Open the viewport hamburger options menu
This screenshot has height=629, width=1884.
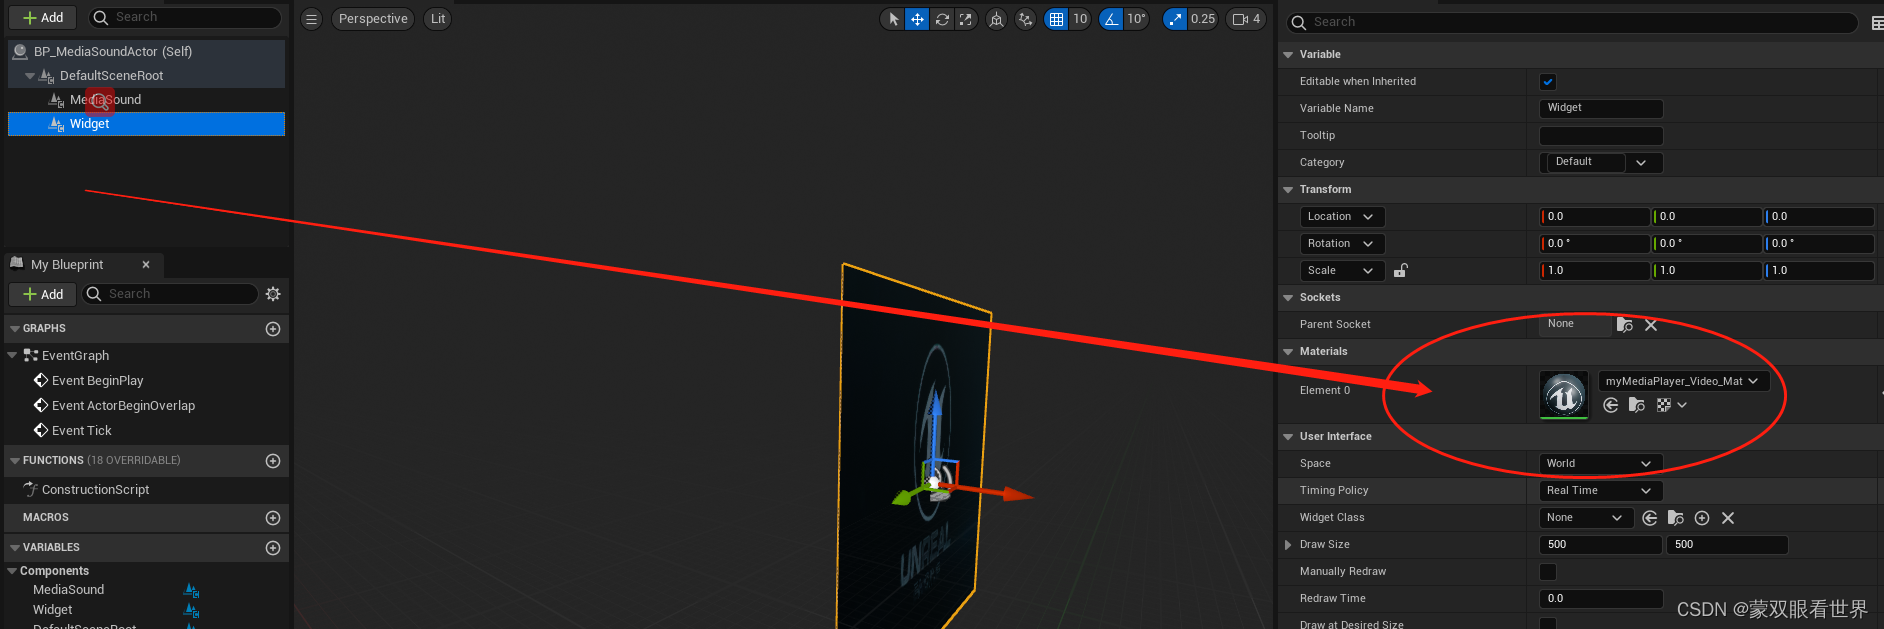point(312,19)
